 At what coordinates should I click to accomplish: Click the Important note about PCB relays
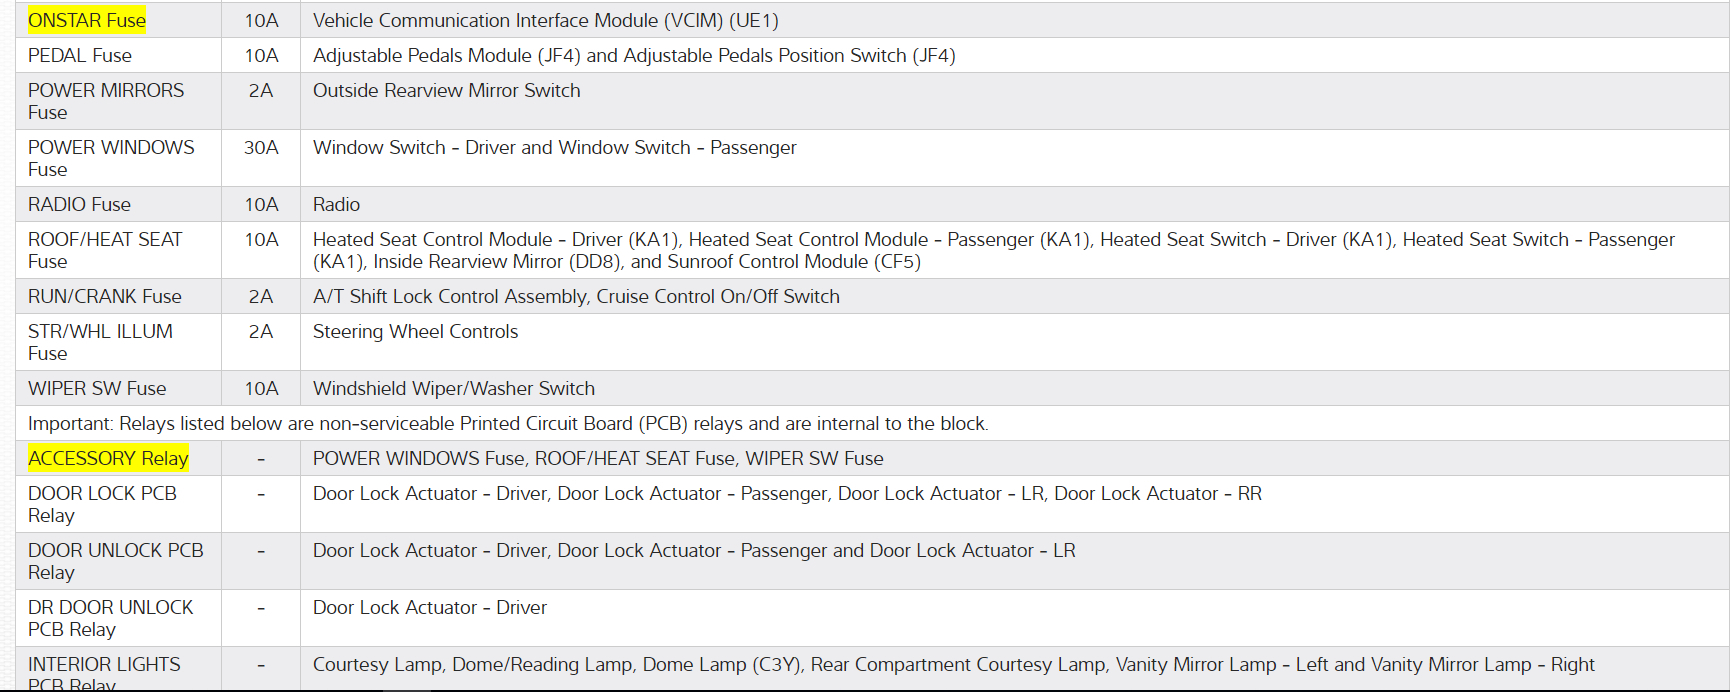pyautogui.click(x=508, y=423)
